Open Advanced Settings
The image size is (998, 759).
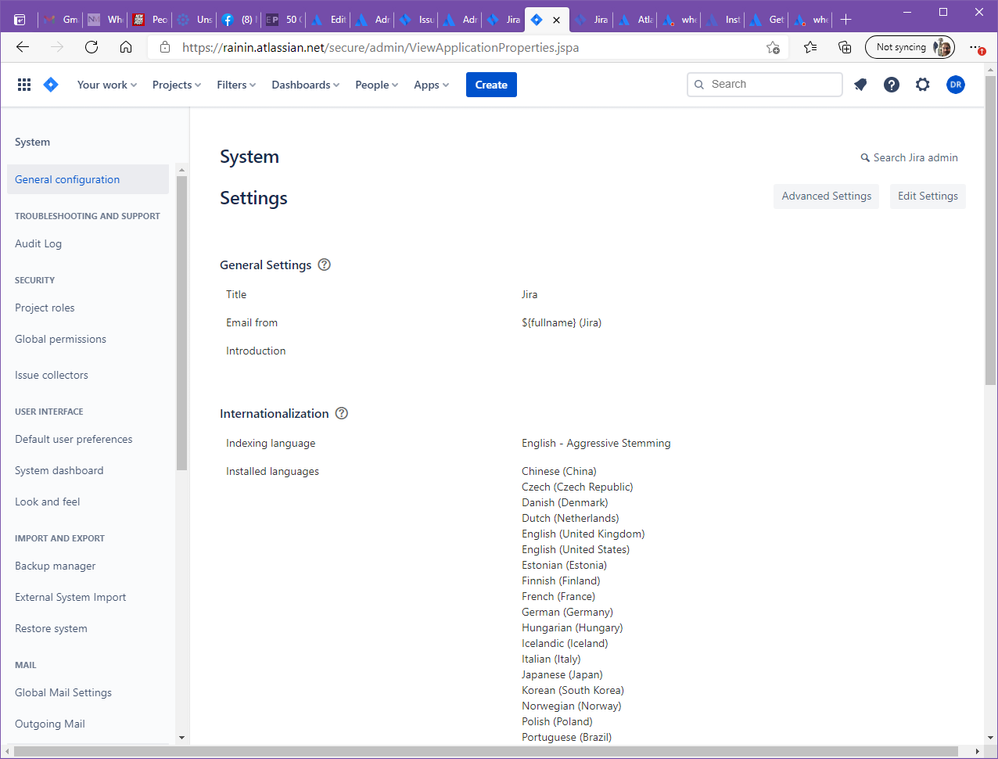tap(826, 196)
